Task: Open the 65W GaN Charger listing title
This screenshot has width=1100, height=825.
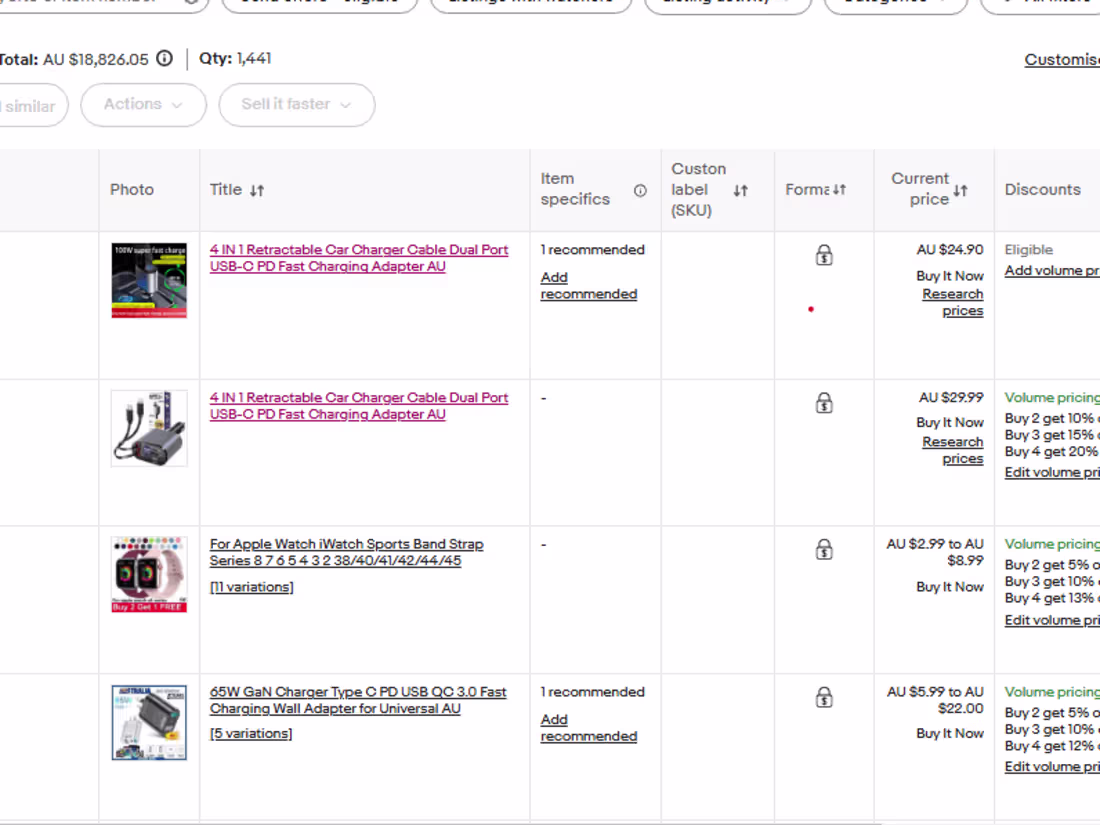Action: [x=357, y=700]
